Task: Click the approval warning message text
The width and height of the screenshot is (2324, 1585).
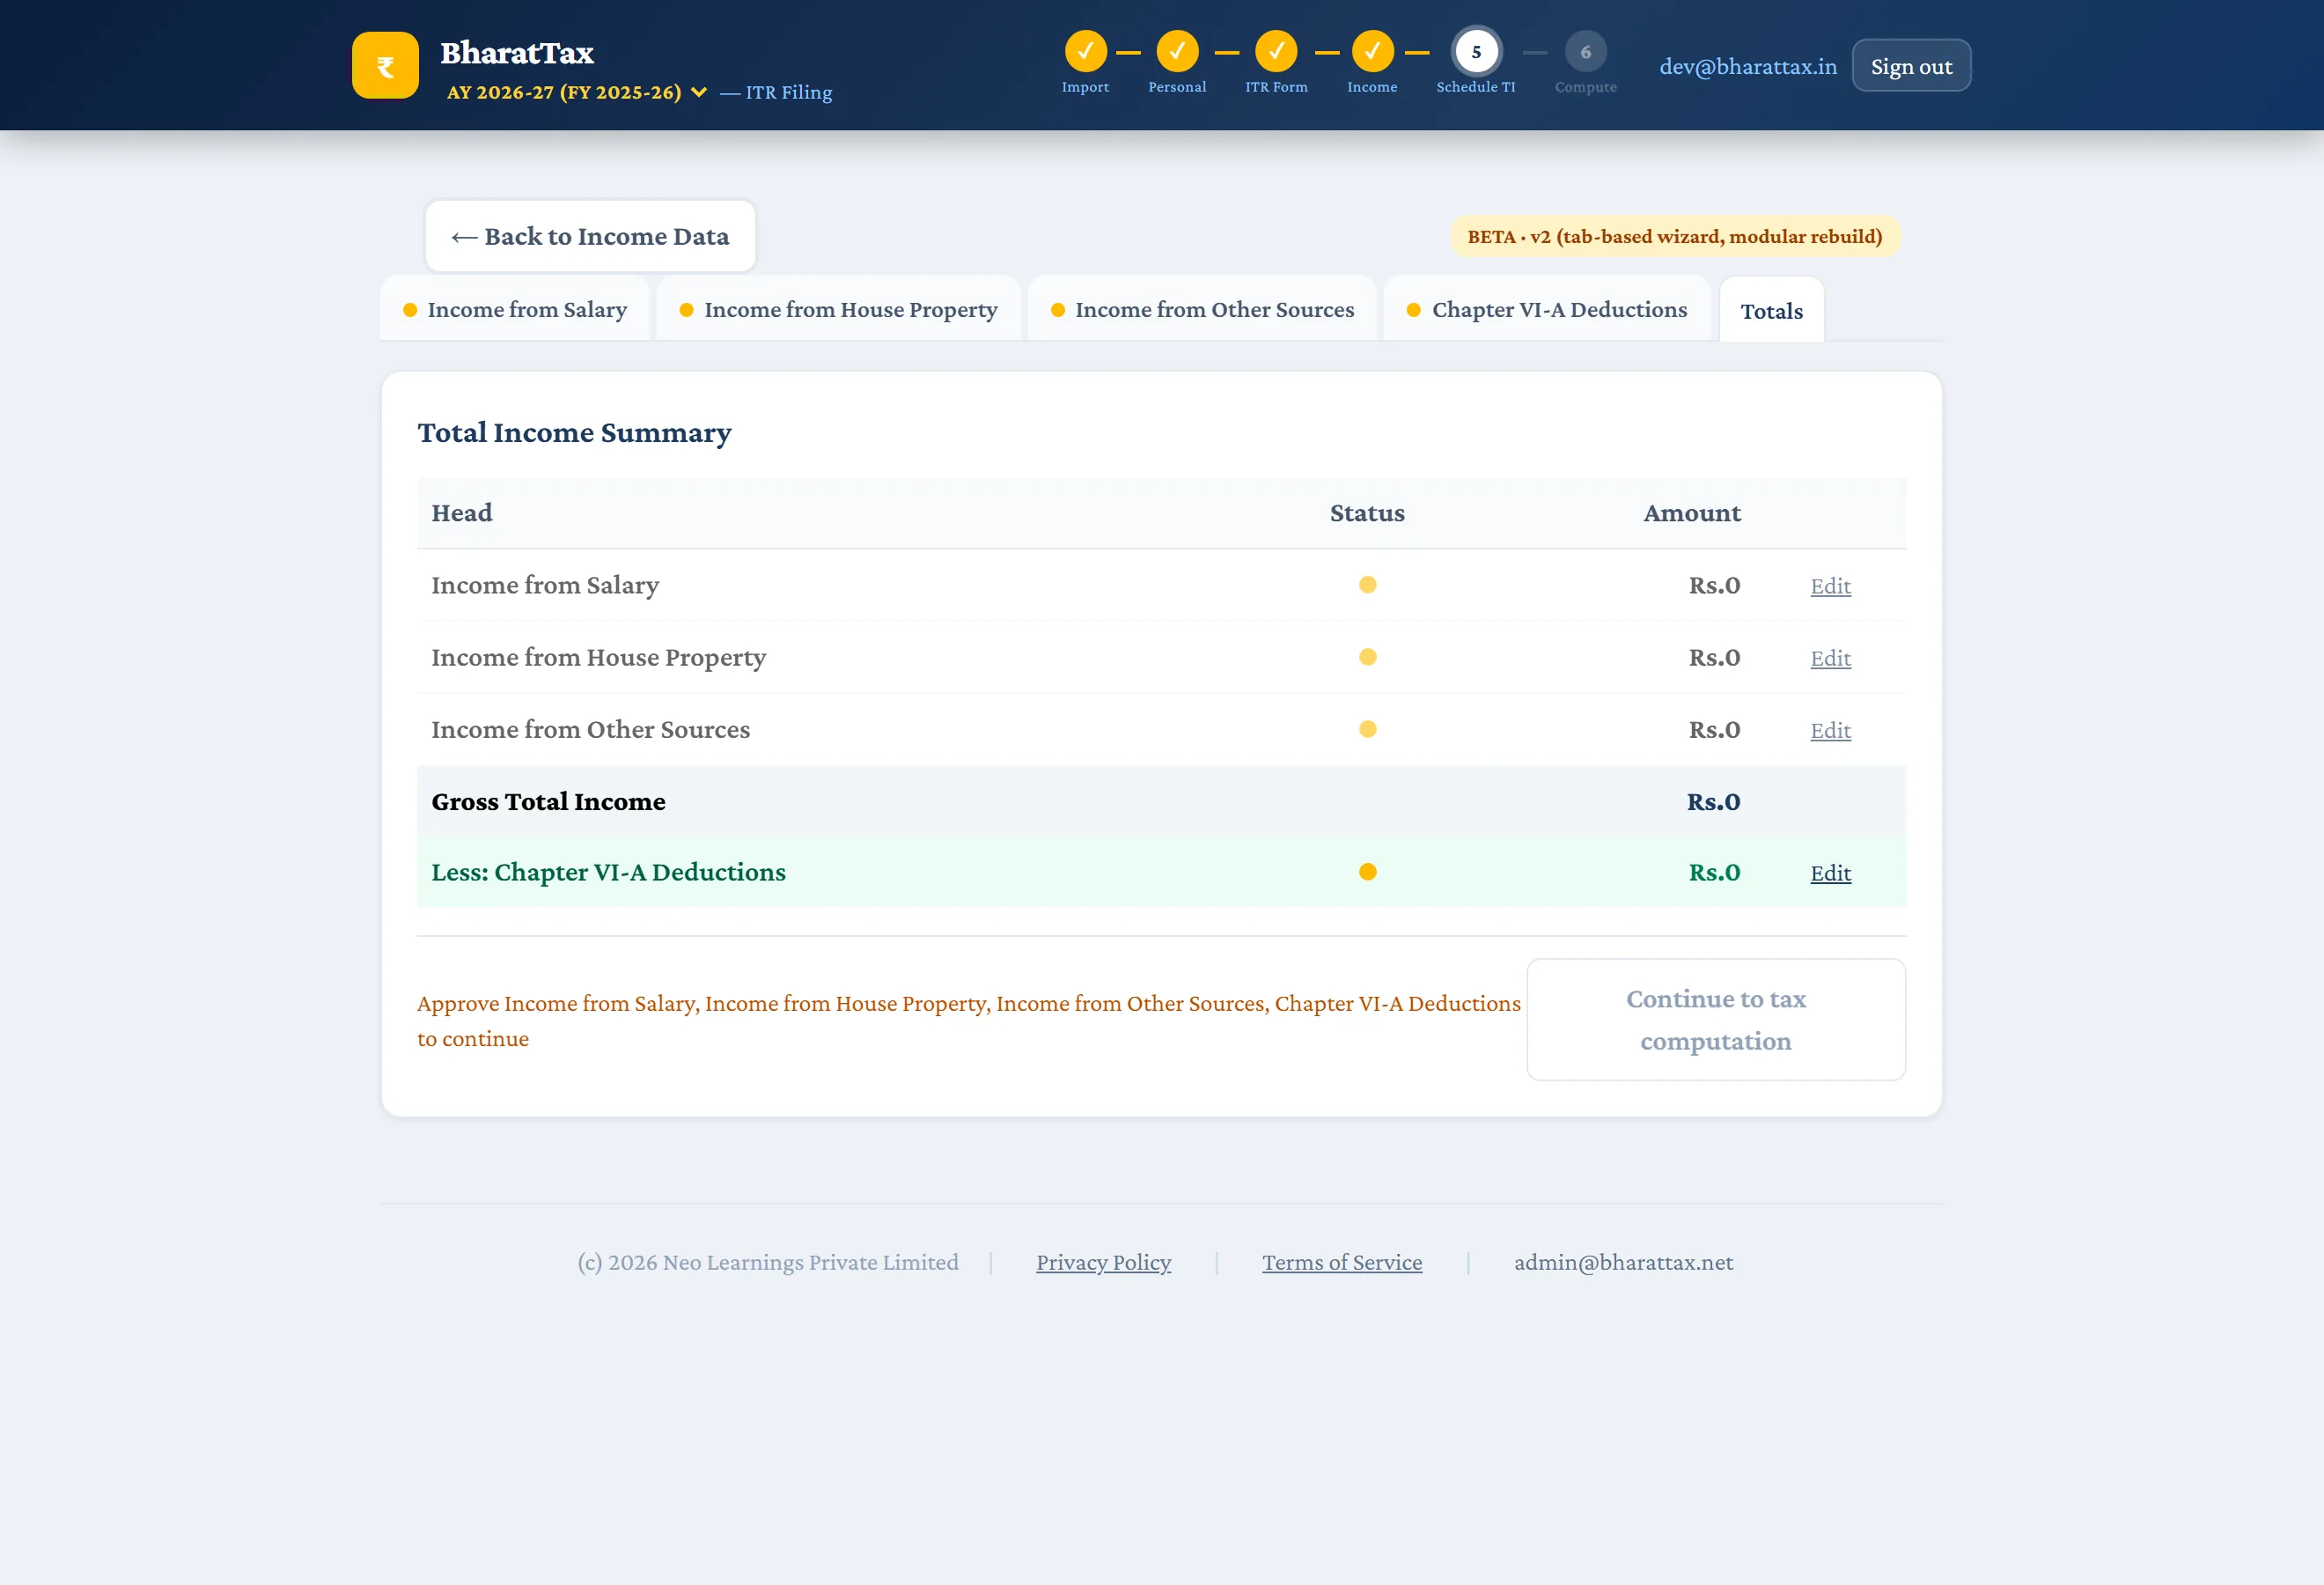Action: (x=968, y=1021)
